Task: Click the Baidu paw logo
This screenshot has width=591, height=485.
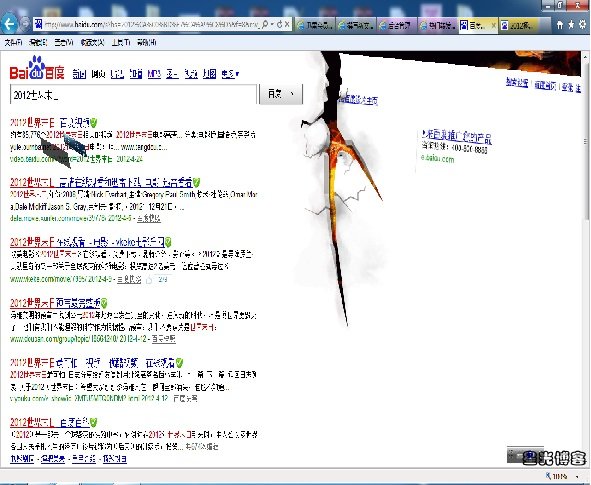Action: 37,68
